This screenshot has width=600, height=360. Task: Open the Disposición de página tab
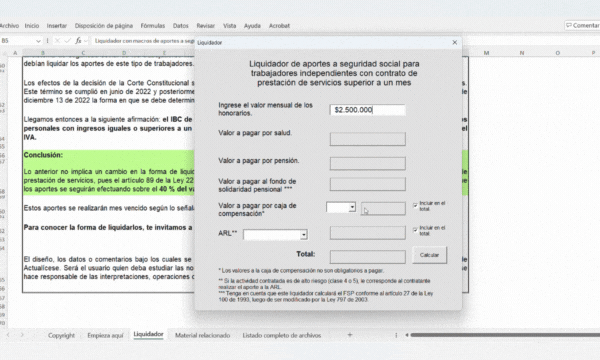point(104,26)
